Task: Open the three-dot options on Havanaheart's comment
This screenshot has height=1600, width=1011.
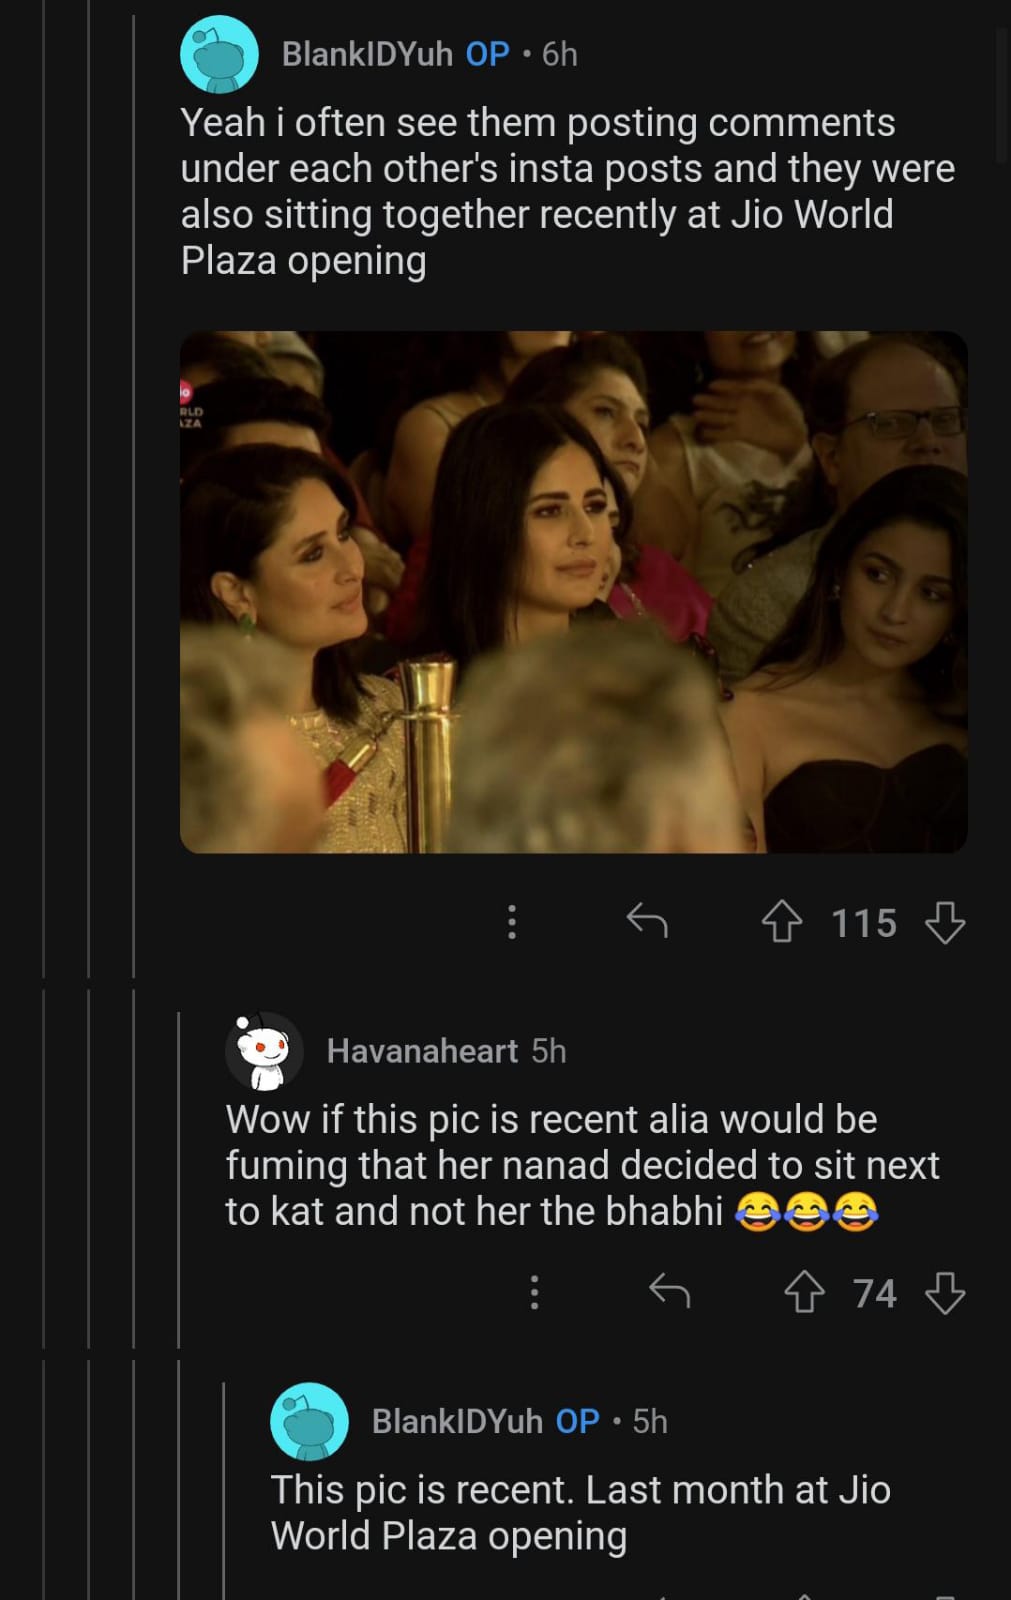Action: pyautogui.click(x=535, y=1292)
